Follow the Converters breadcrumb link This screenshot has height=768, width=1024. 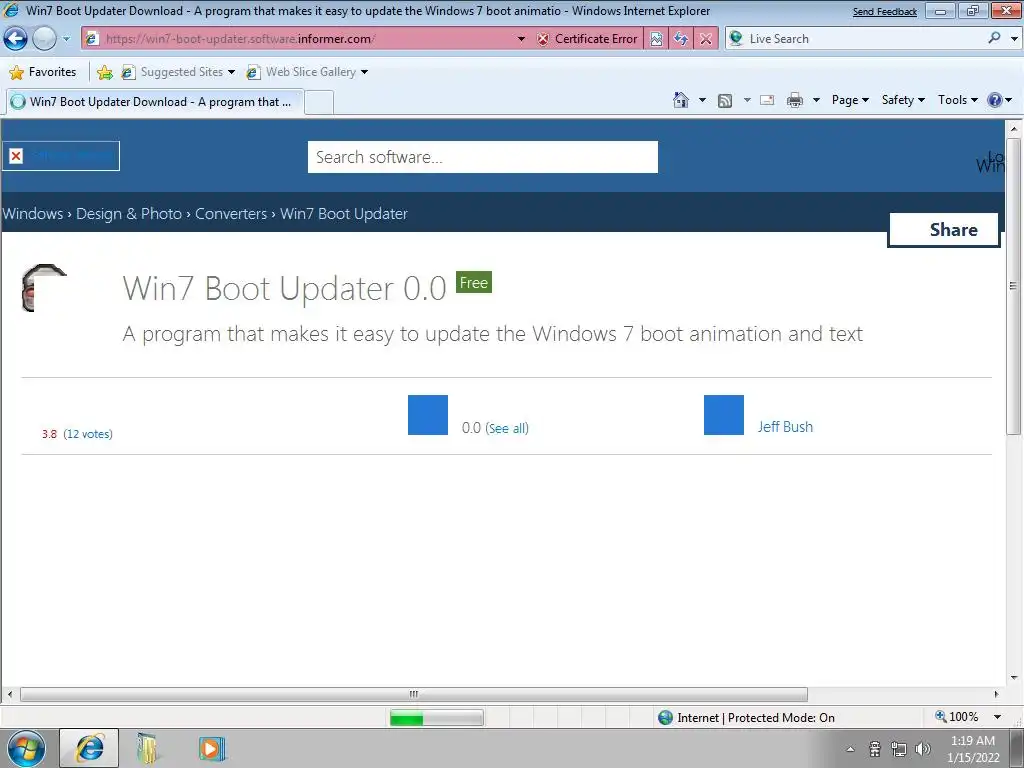tap(231, 214)
